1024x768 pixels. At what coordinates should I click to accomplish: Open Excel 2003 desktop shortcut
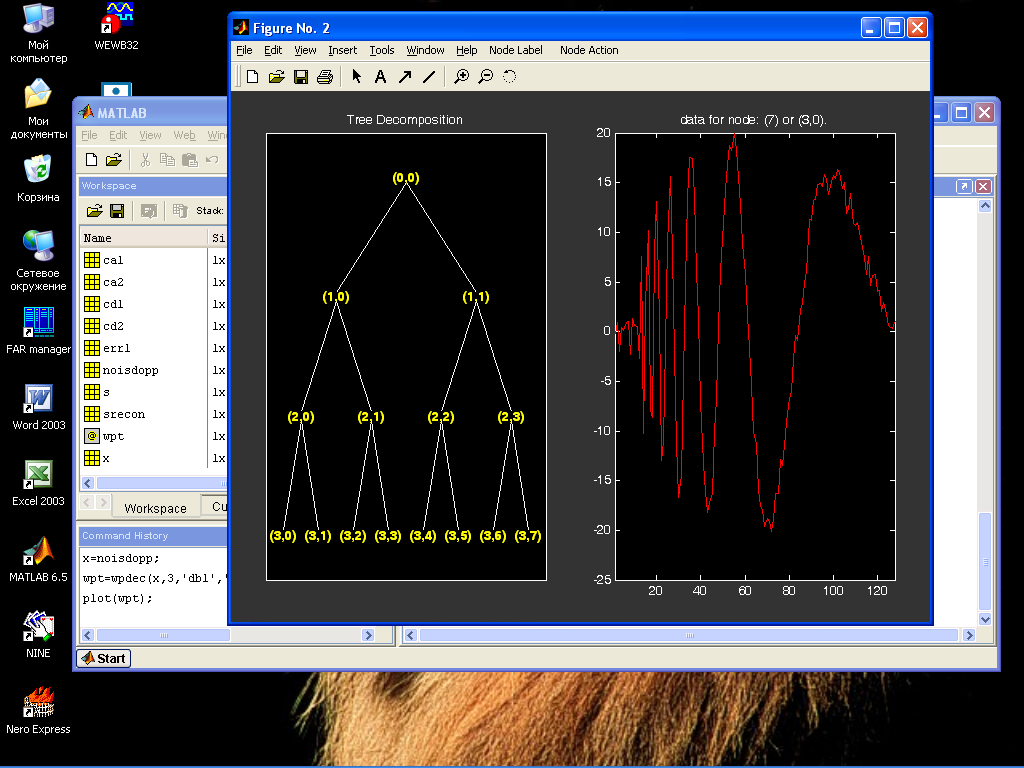pyautogui.click(x=38, y=483)
